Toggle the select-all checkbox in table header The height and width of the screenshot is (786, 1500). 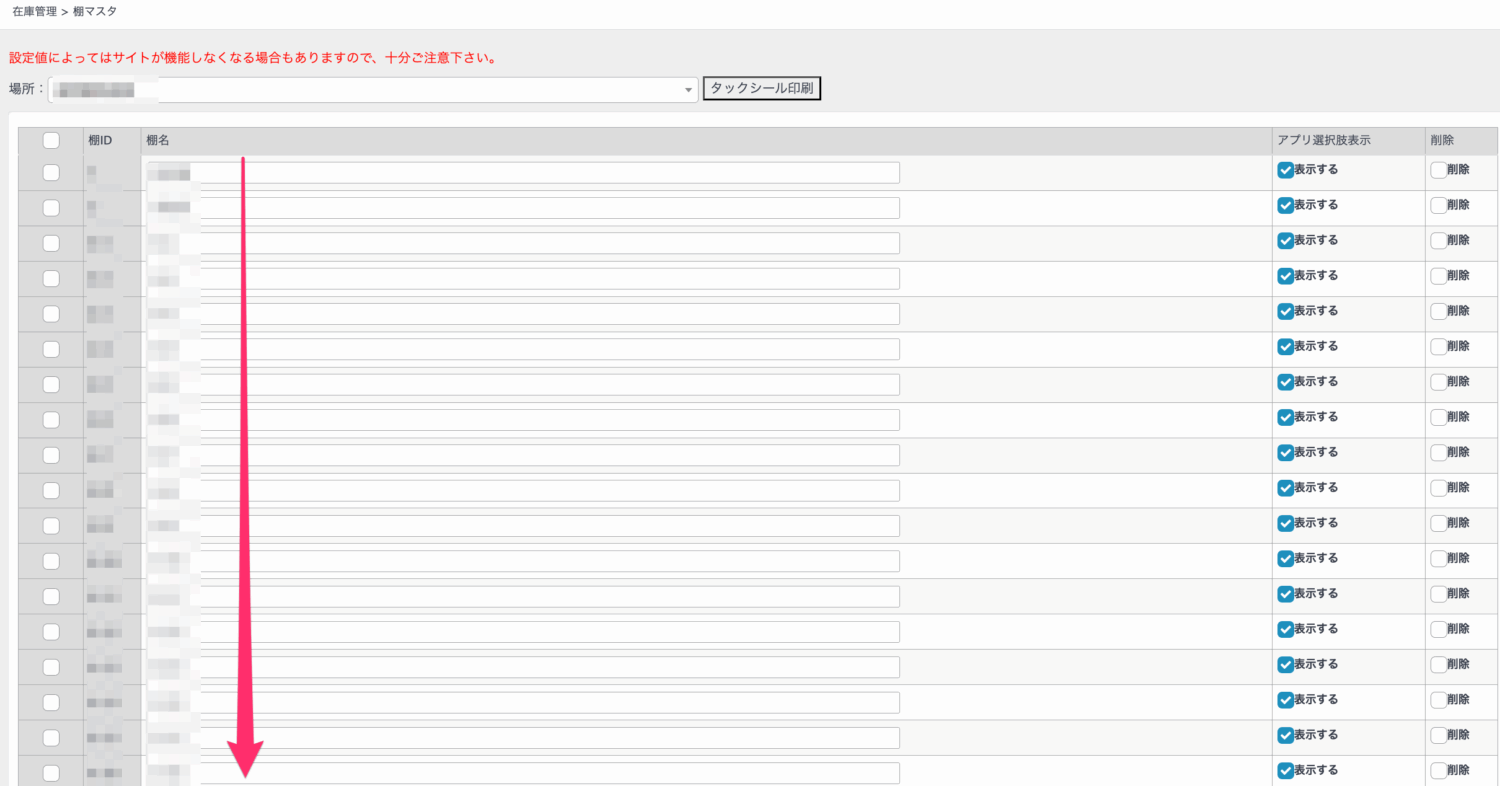51,141
